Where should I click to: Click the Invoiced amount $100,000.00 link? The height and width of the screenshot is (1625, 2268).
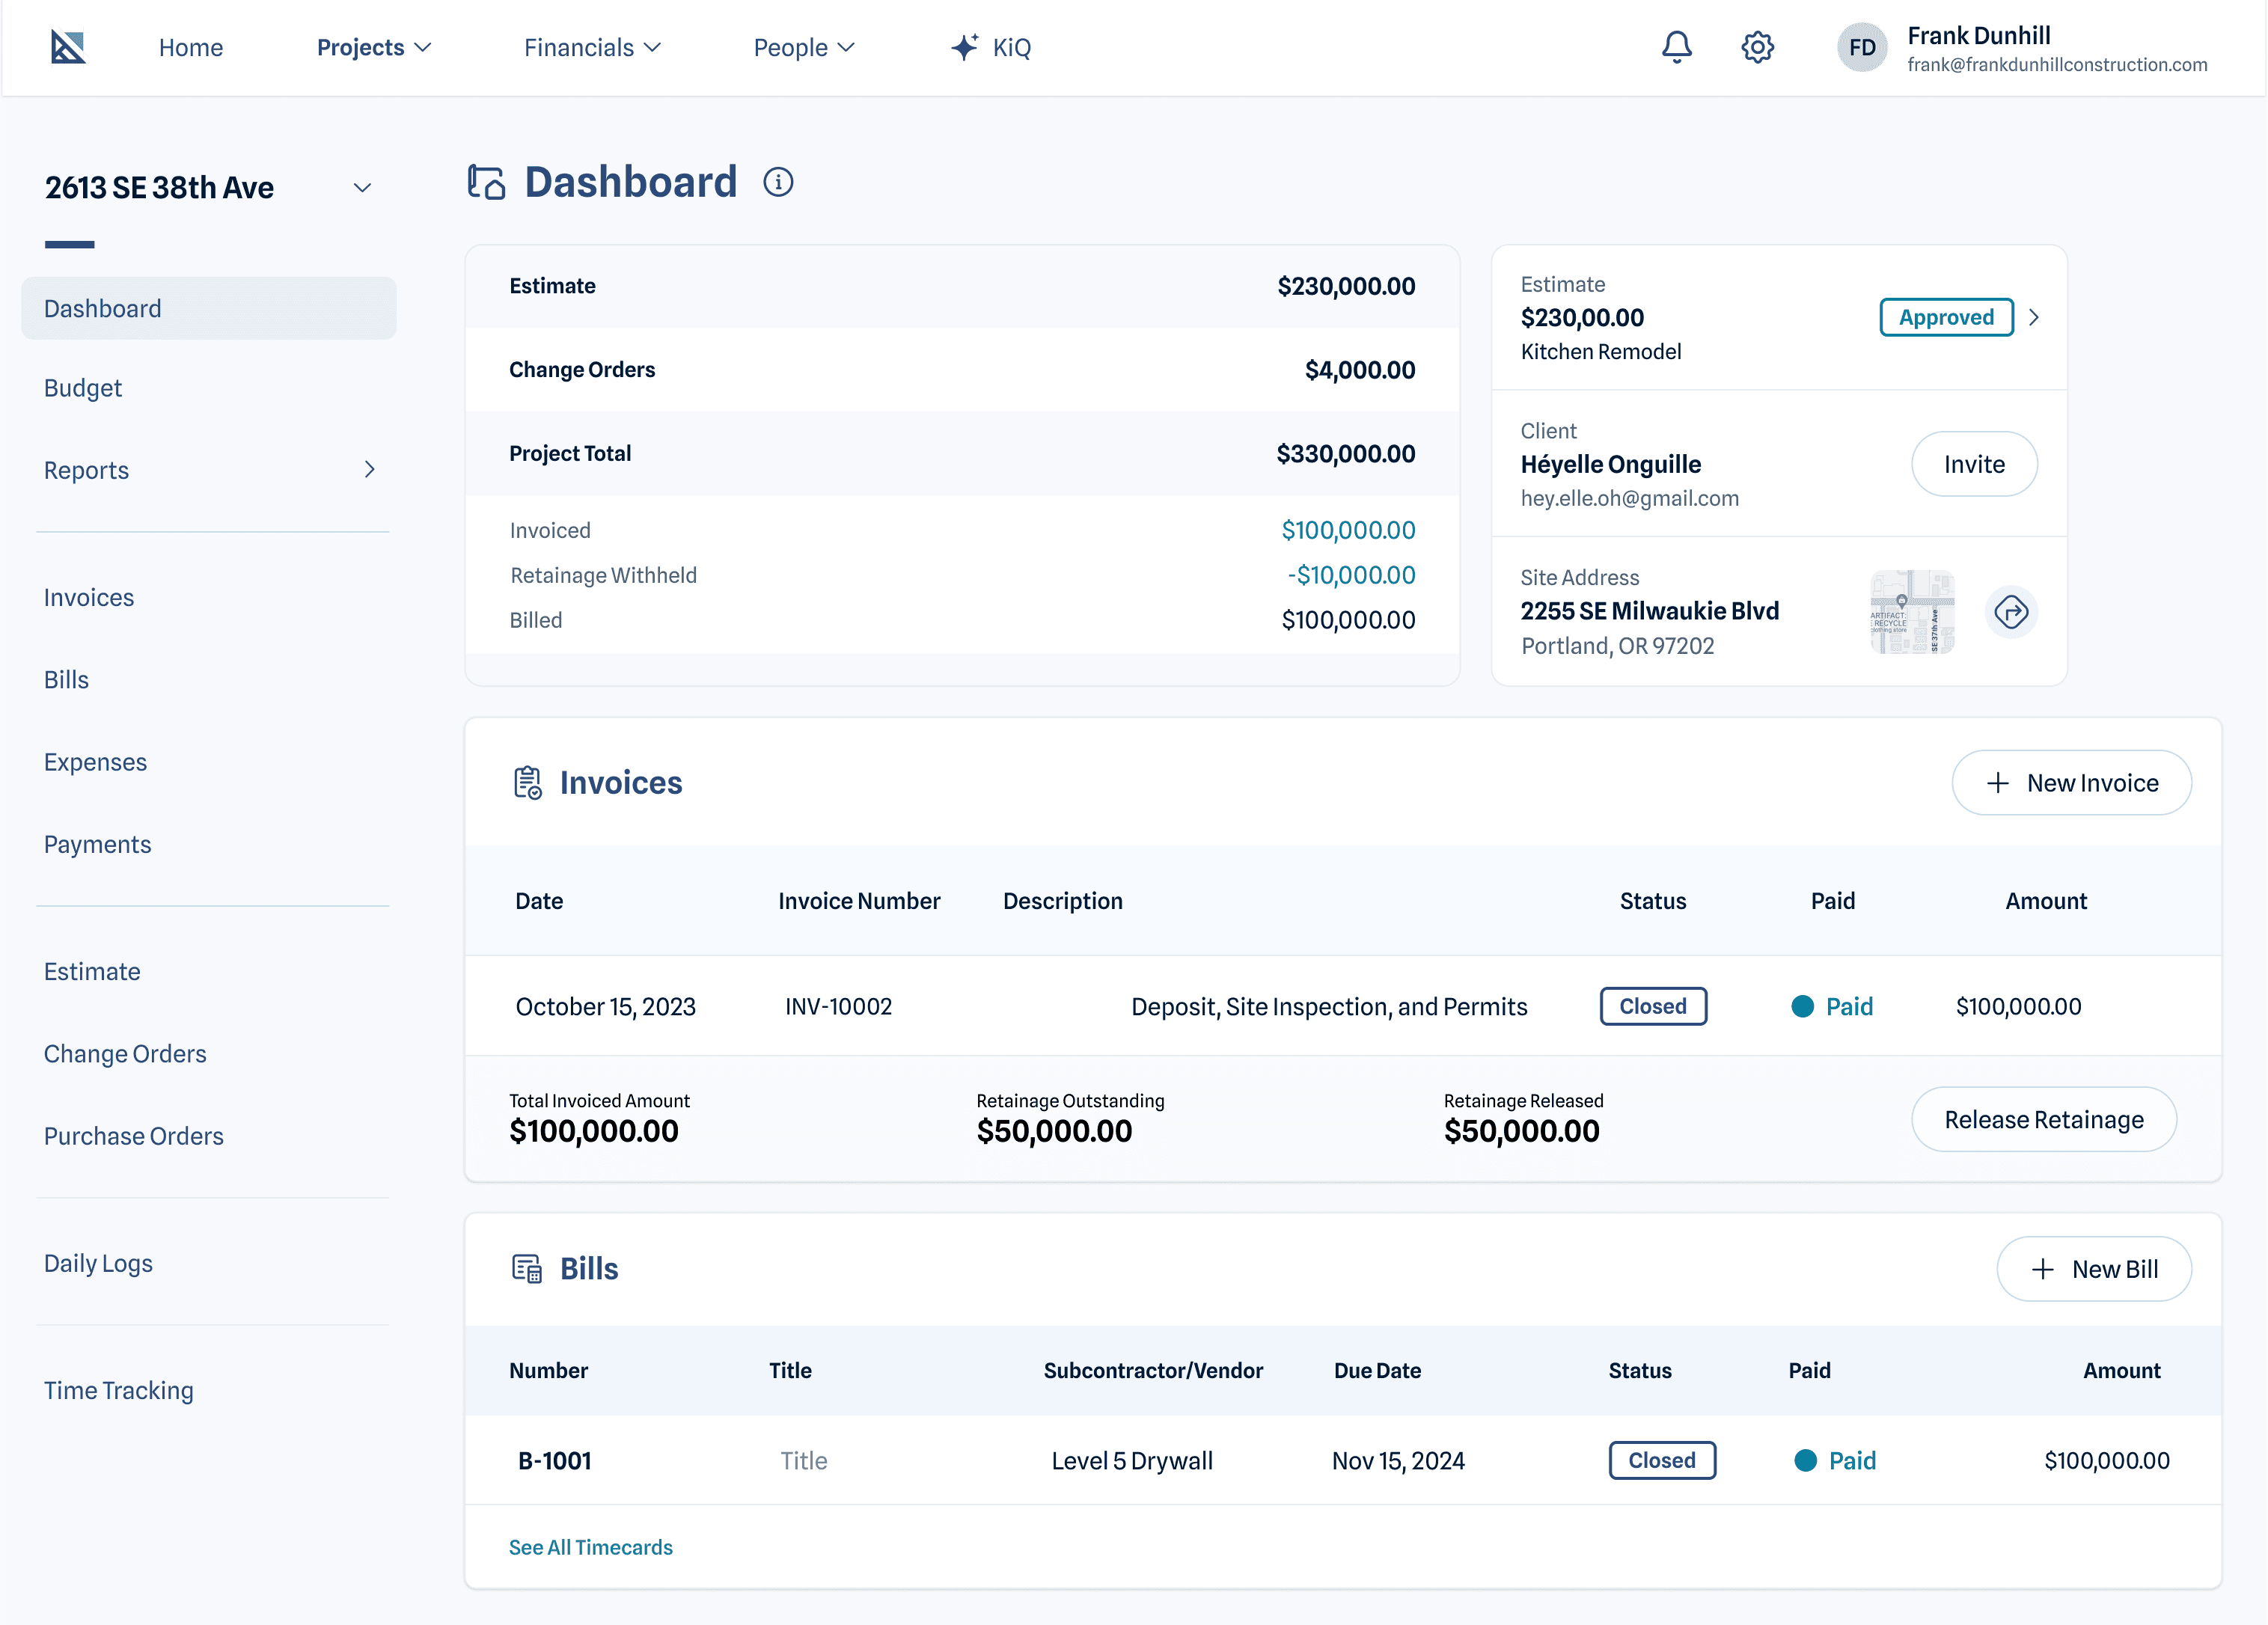coord(1348,531)
